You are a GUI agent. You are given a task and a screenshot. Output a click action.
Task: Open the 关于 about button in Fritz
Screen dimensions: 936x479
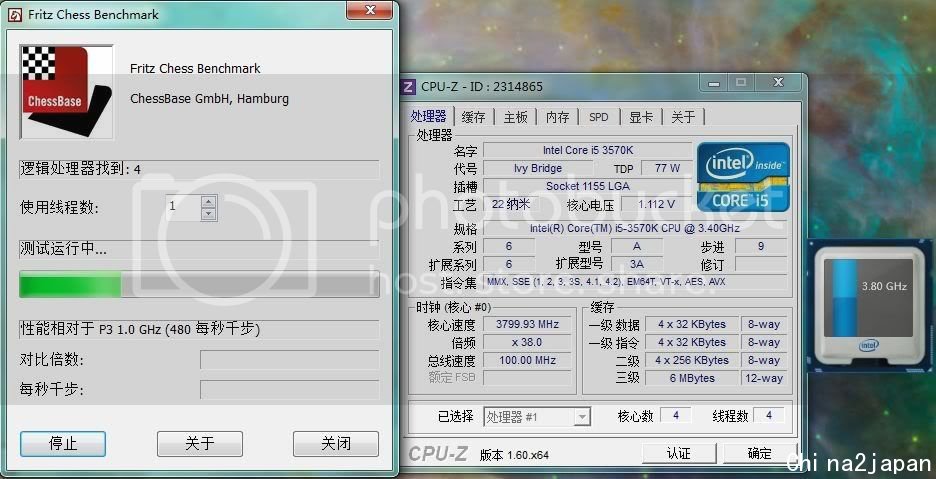tap(199, 444)
